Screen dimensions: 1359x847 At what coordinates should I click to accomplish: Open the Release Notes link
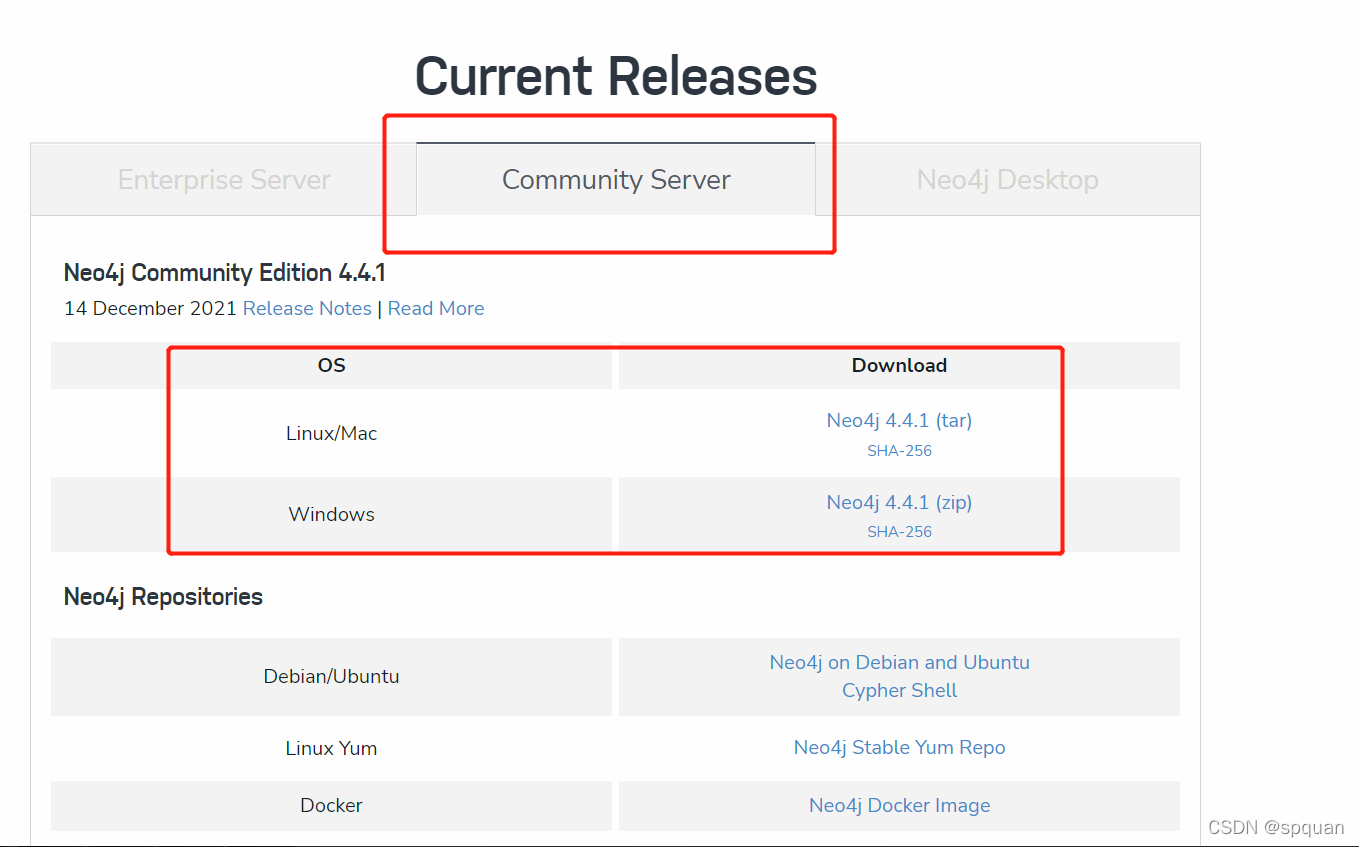pyautogui.click(x=307, y=308)
